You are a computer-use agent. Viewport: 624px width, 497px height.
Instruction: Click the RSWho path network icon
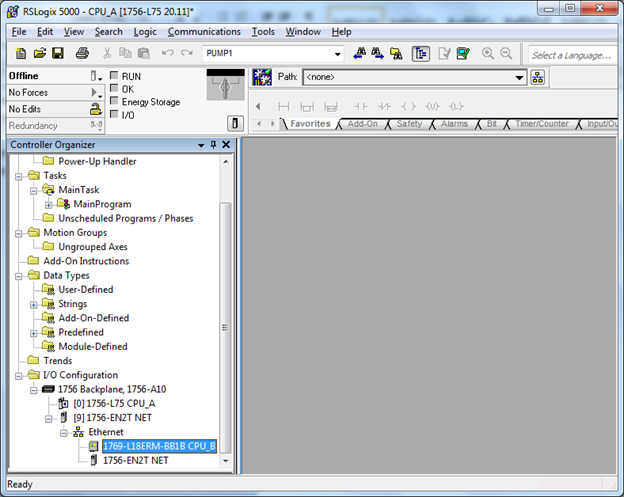[538, 77]
